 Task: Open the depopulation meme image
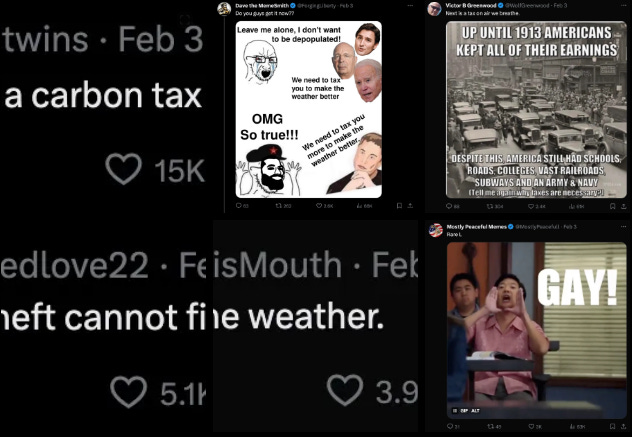(x=309, y=110)
